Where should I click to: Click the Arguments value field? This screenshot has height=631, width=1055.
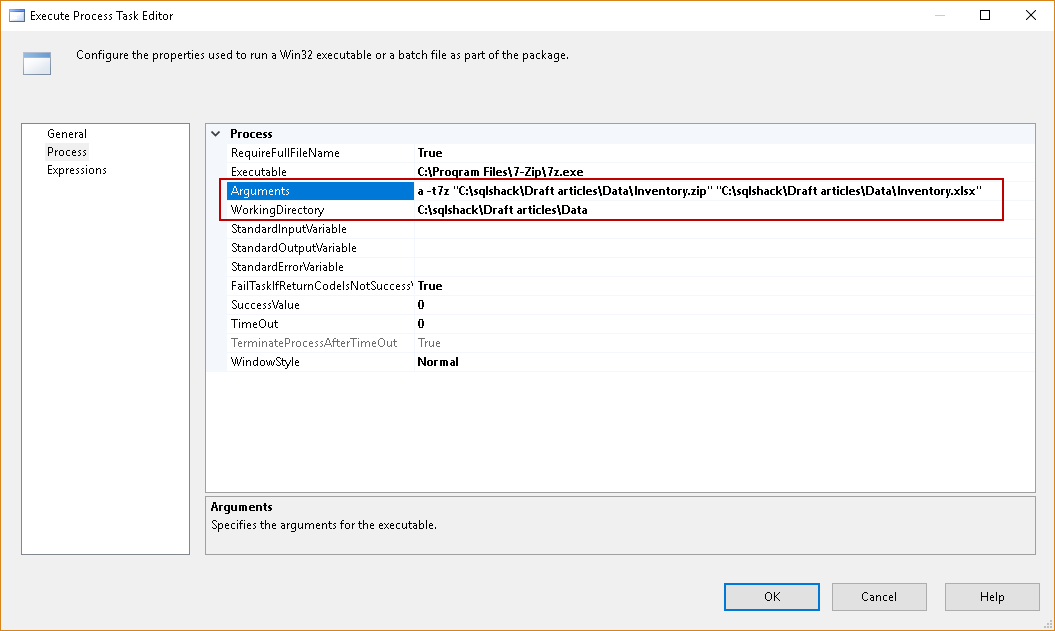click(700, 191)
